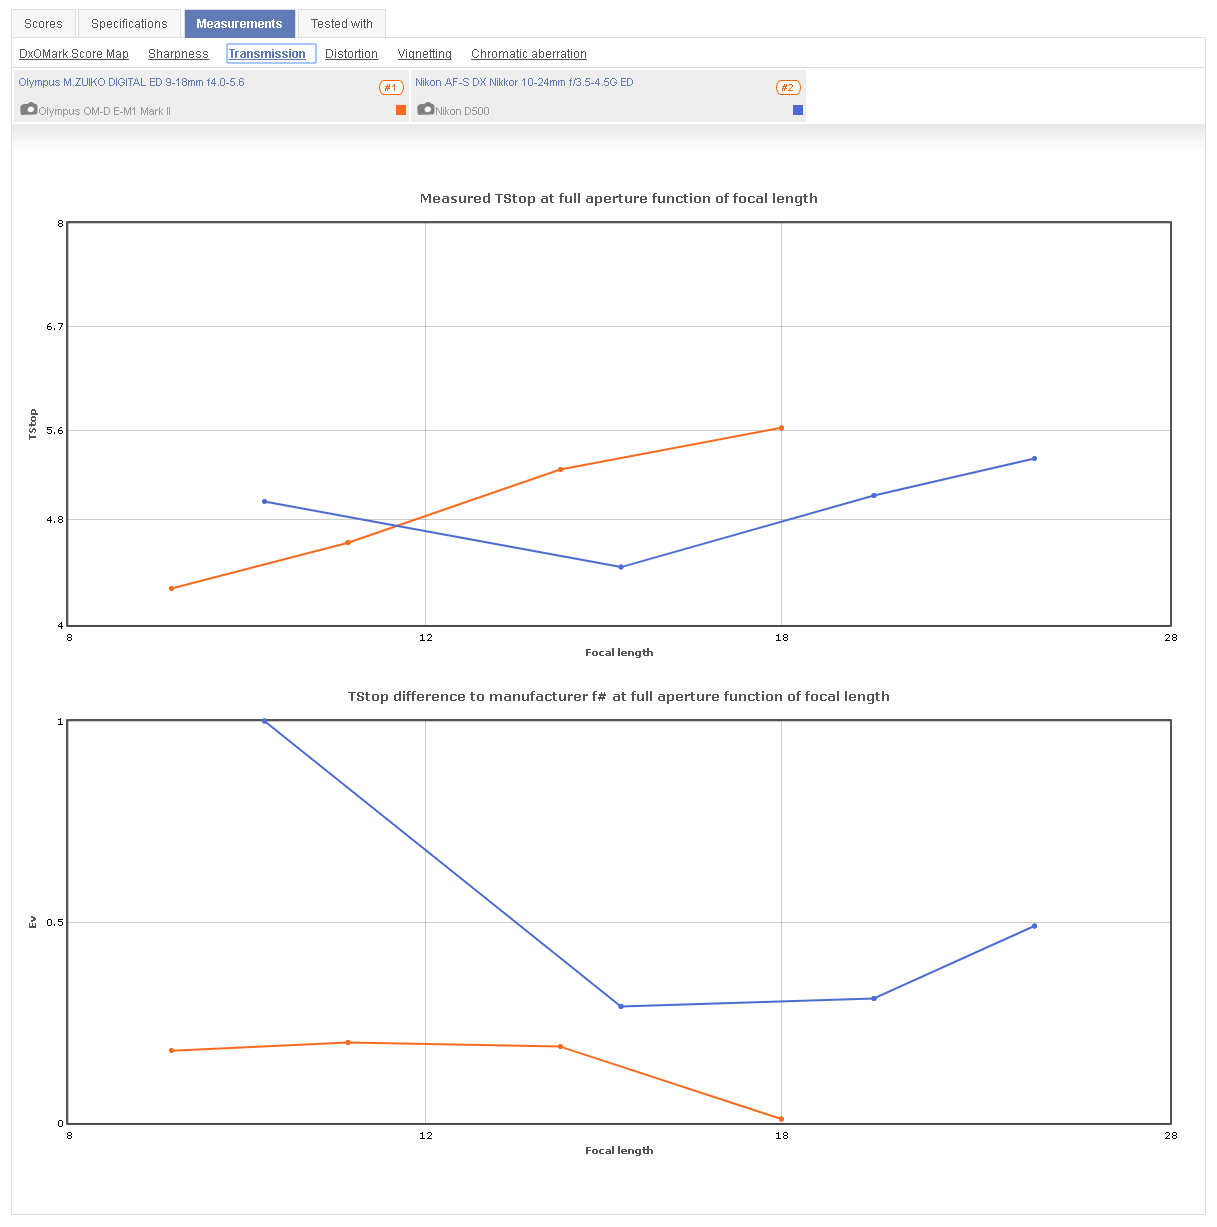Click the #1 badge on the Olympus lens
Image resolution: width=1217 pixels, height=1227 pixels.
[x=391, y=88]
